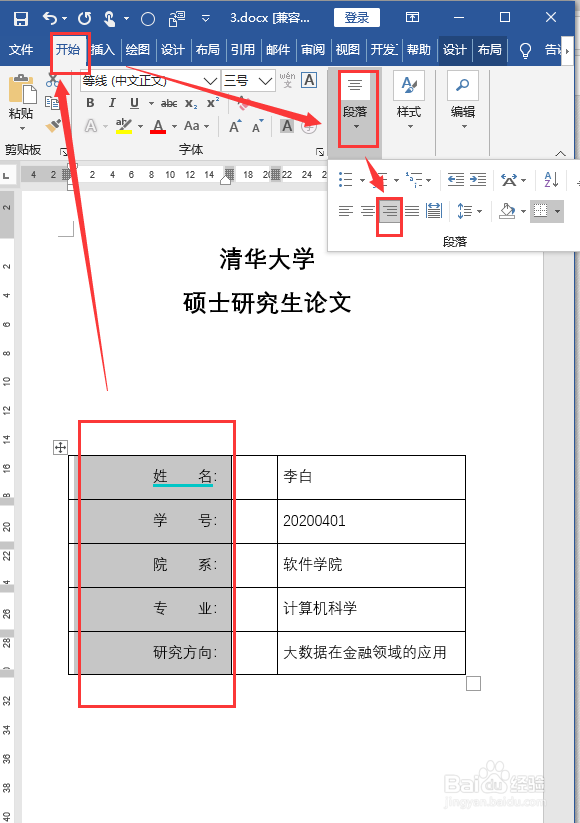Center align text
This screenshot has width=580, height=823.
(368, 211)
